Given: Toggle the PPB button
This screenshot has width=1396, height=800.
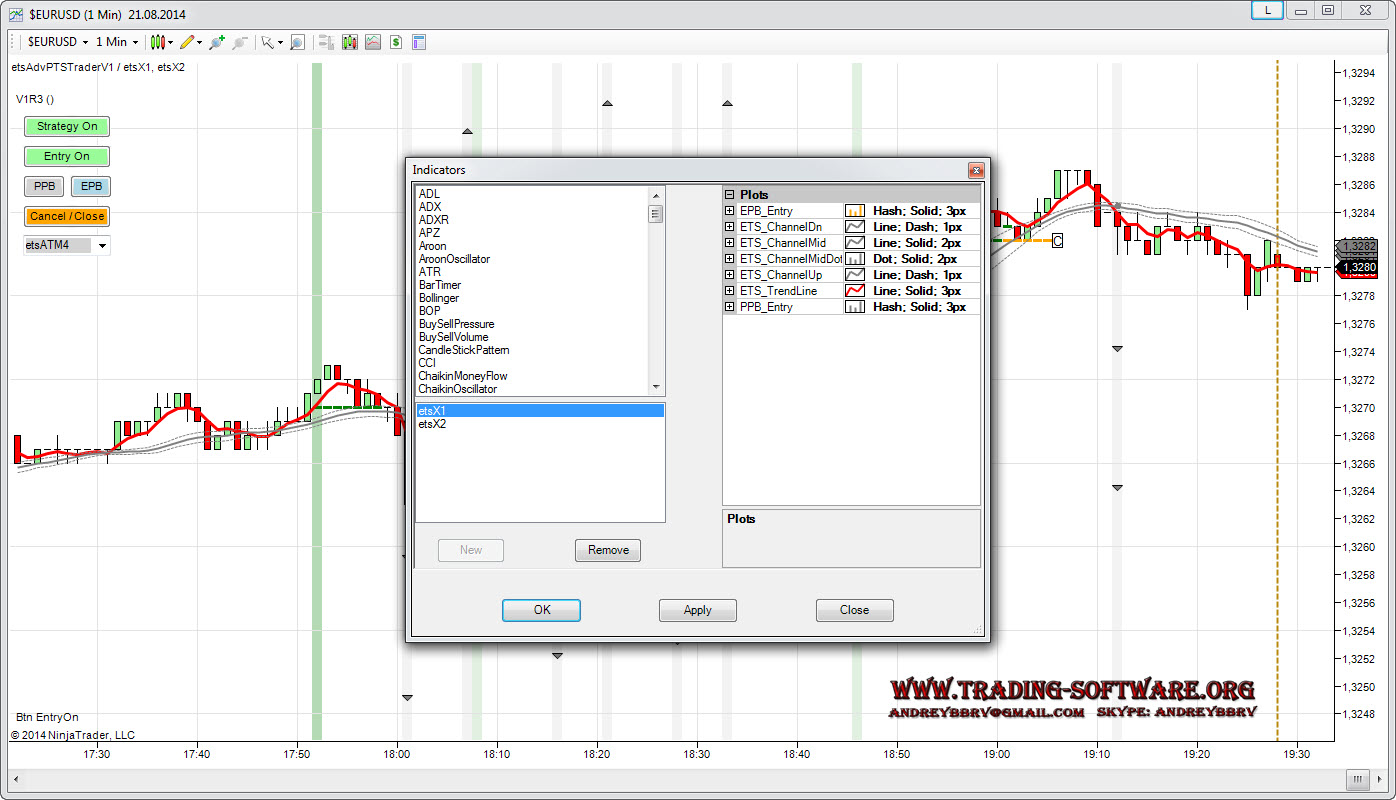Looking at the screenshot, I should pos(44,186).
